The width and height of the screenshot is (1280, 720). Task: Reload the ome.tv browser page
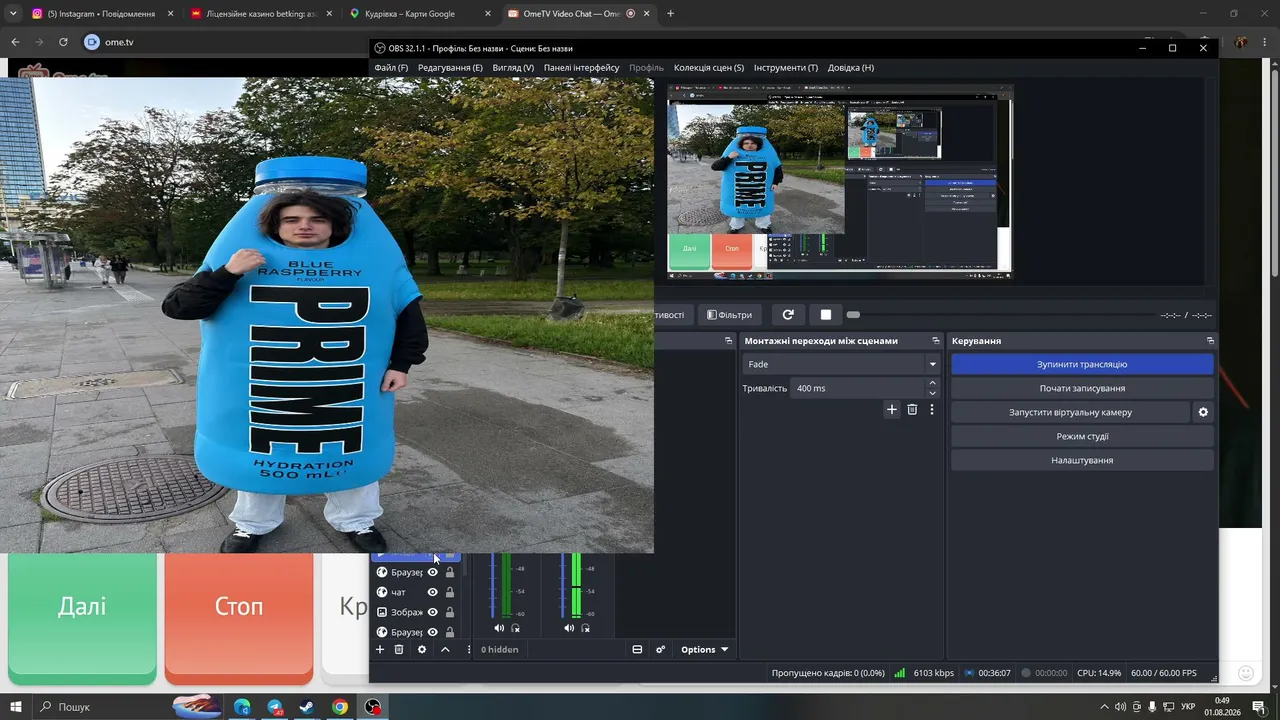[63, 42]
